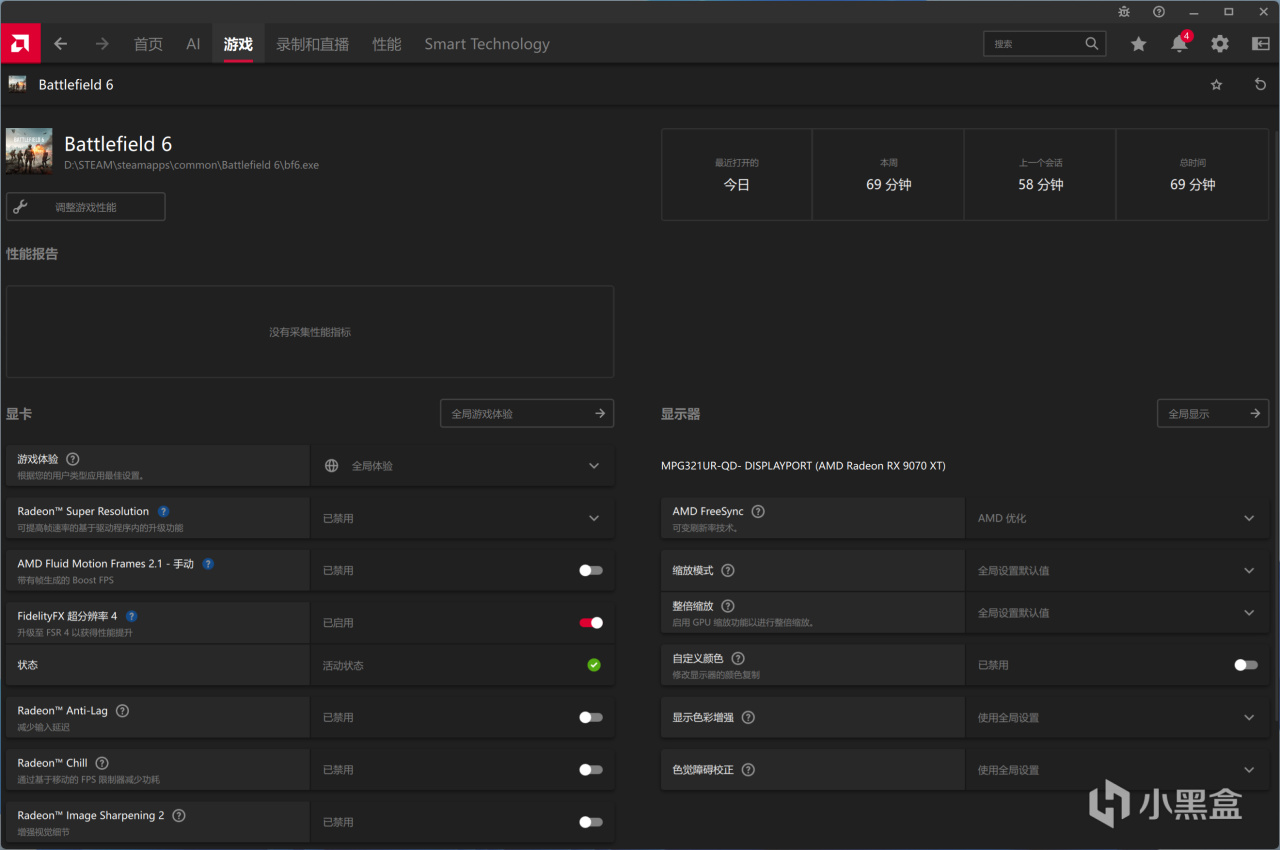Click 调整游戏性能 button
The image size is (1280, 850).
86,207
